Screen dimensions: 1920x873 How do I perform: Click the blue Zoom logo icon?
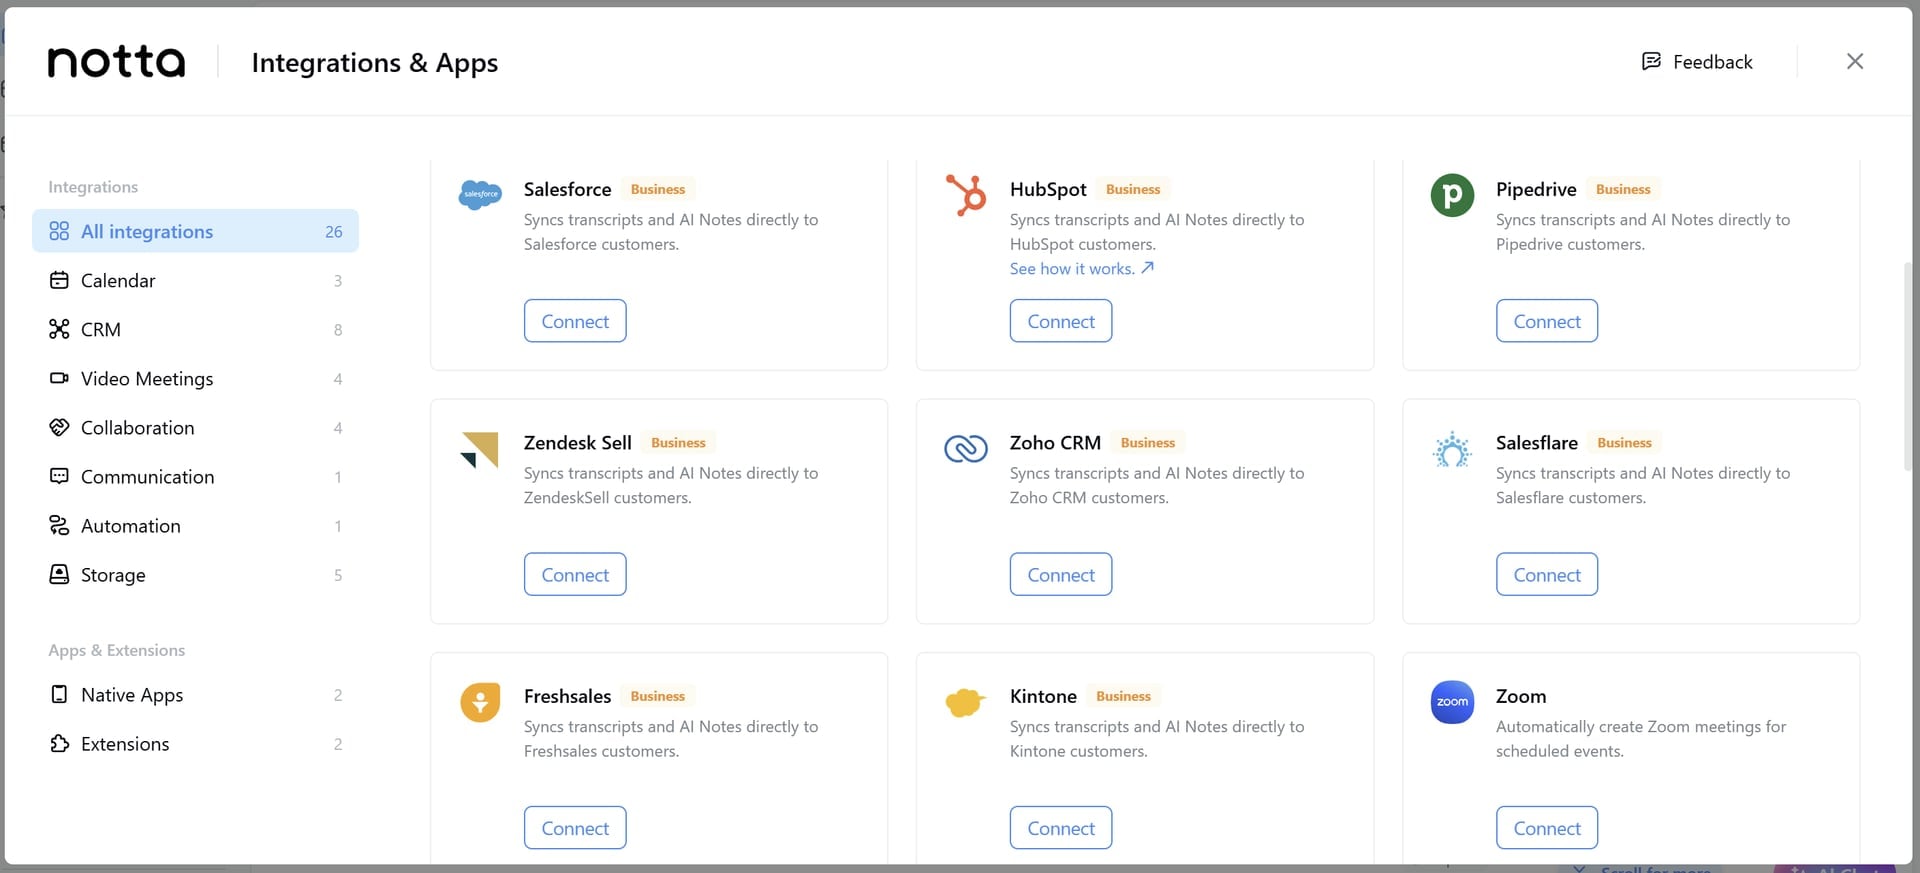(1452, 702)
